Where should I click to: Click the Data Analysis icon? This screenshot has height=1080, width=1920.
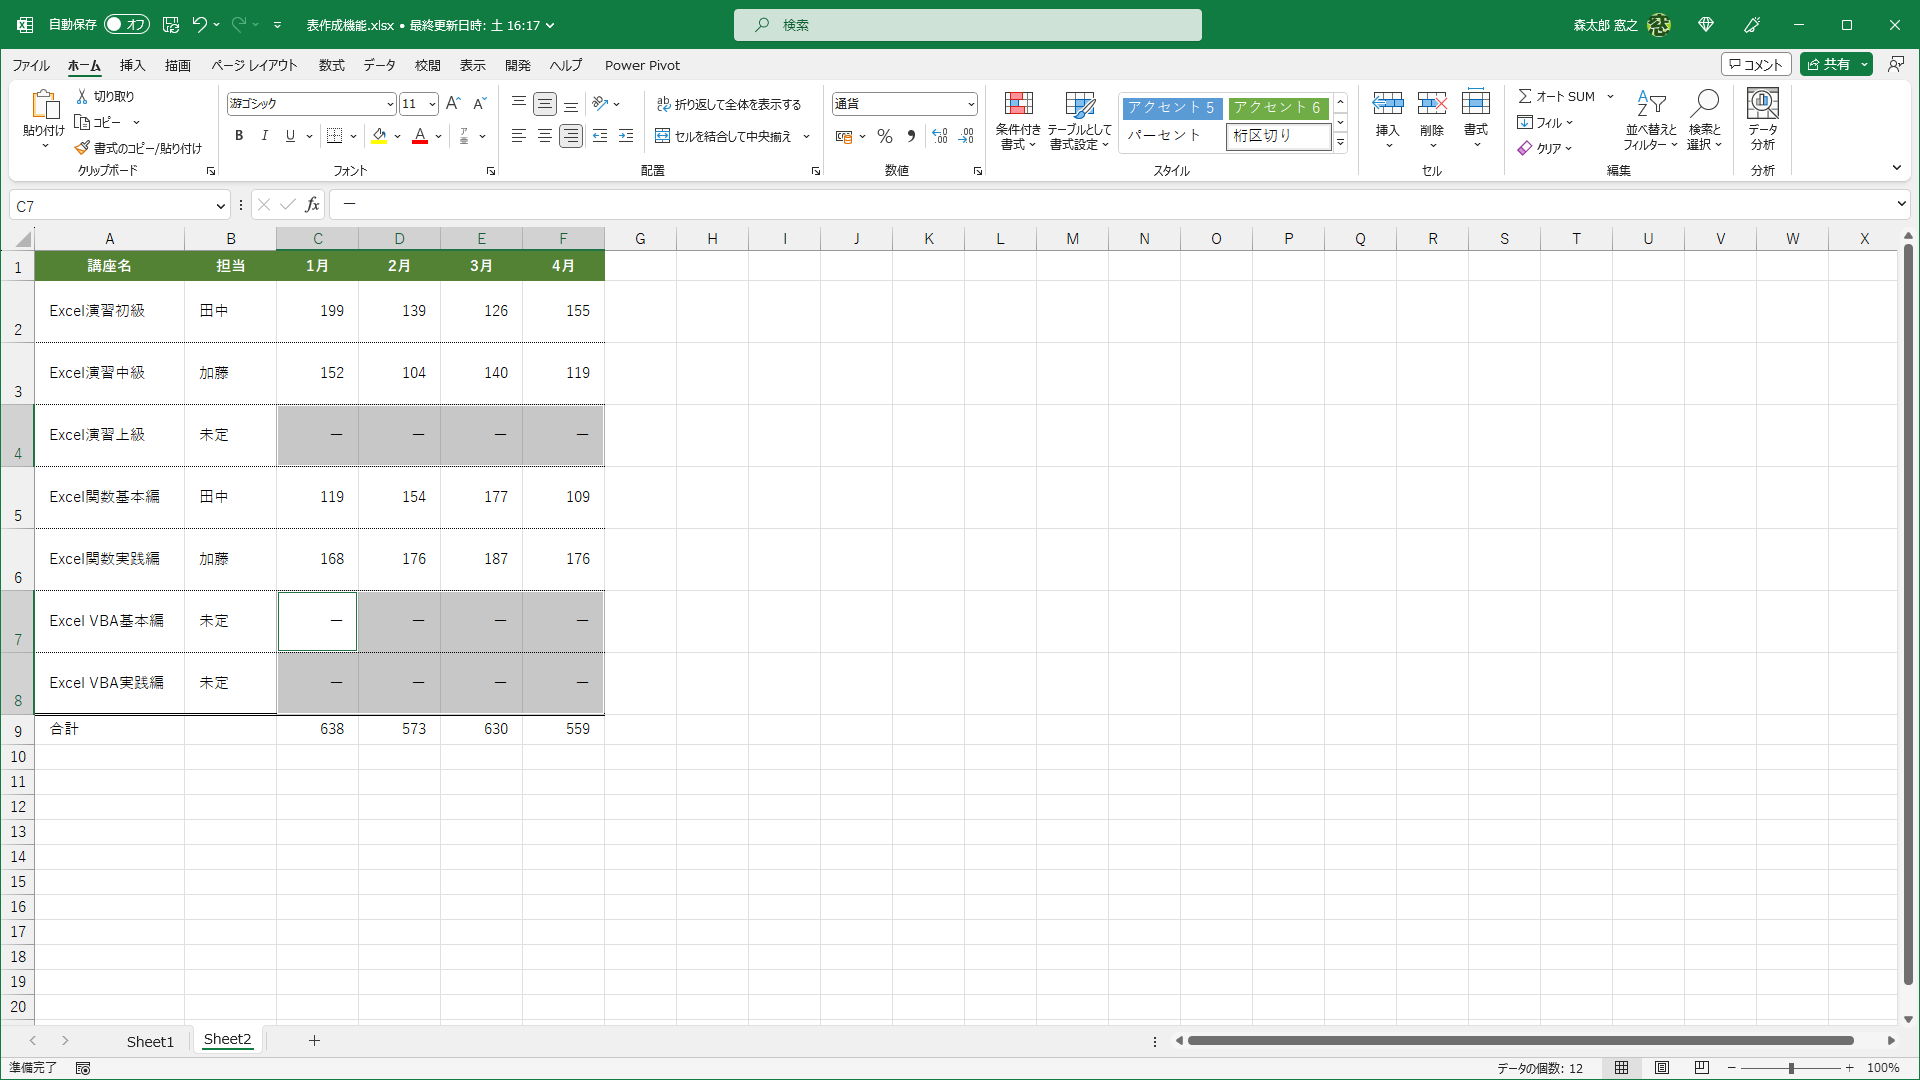[x=1762, y=104]
